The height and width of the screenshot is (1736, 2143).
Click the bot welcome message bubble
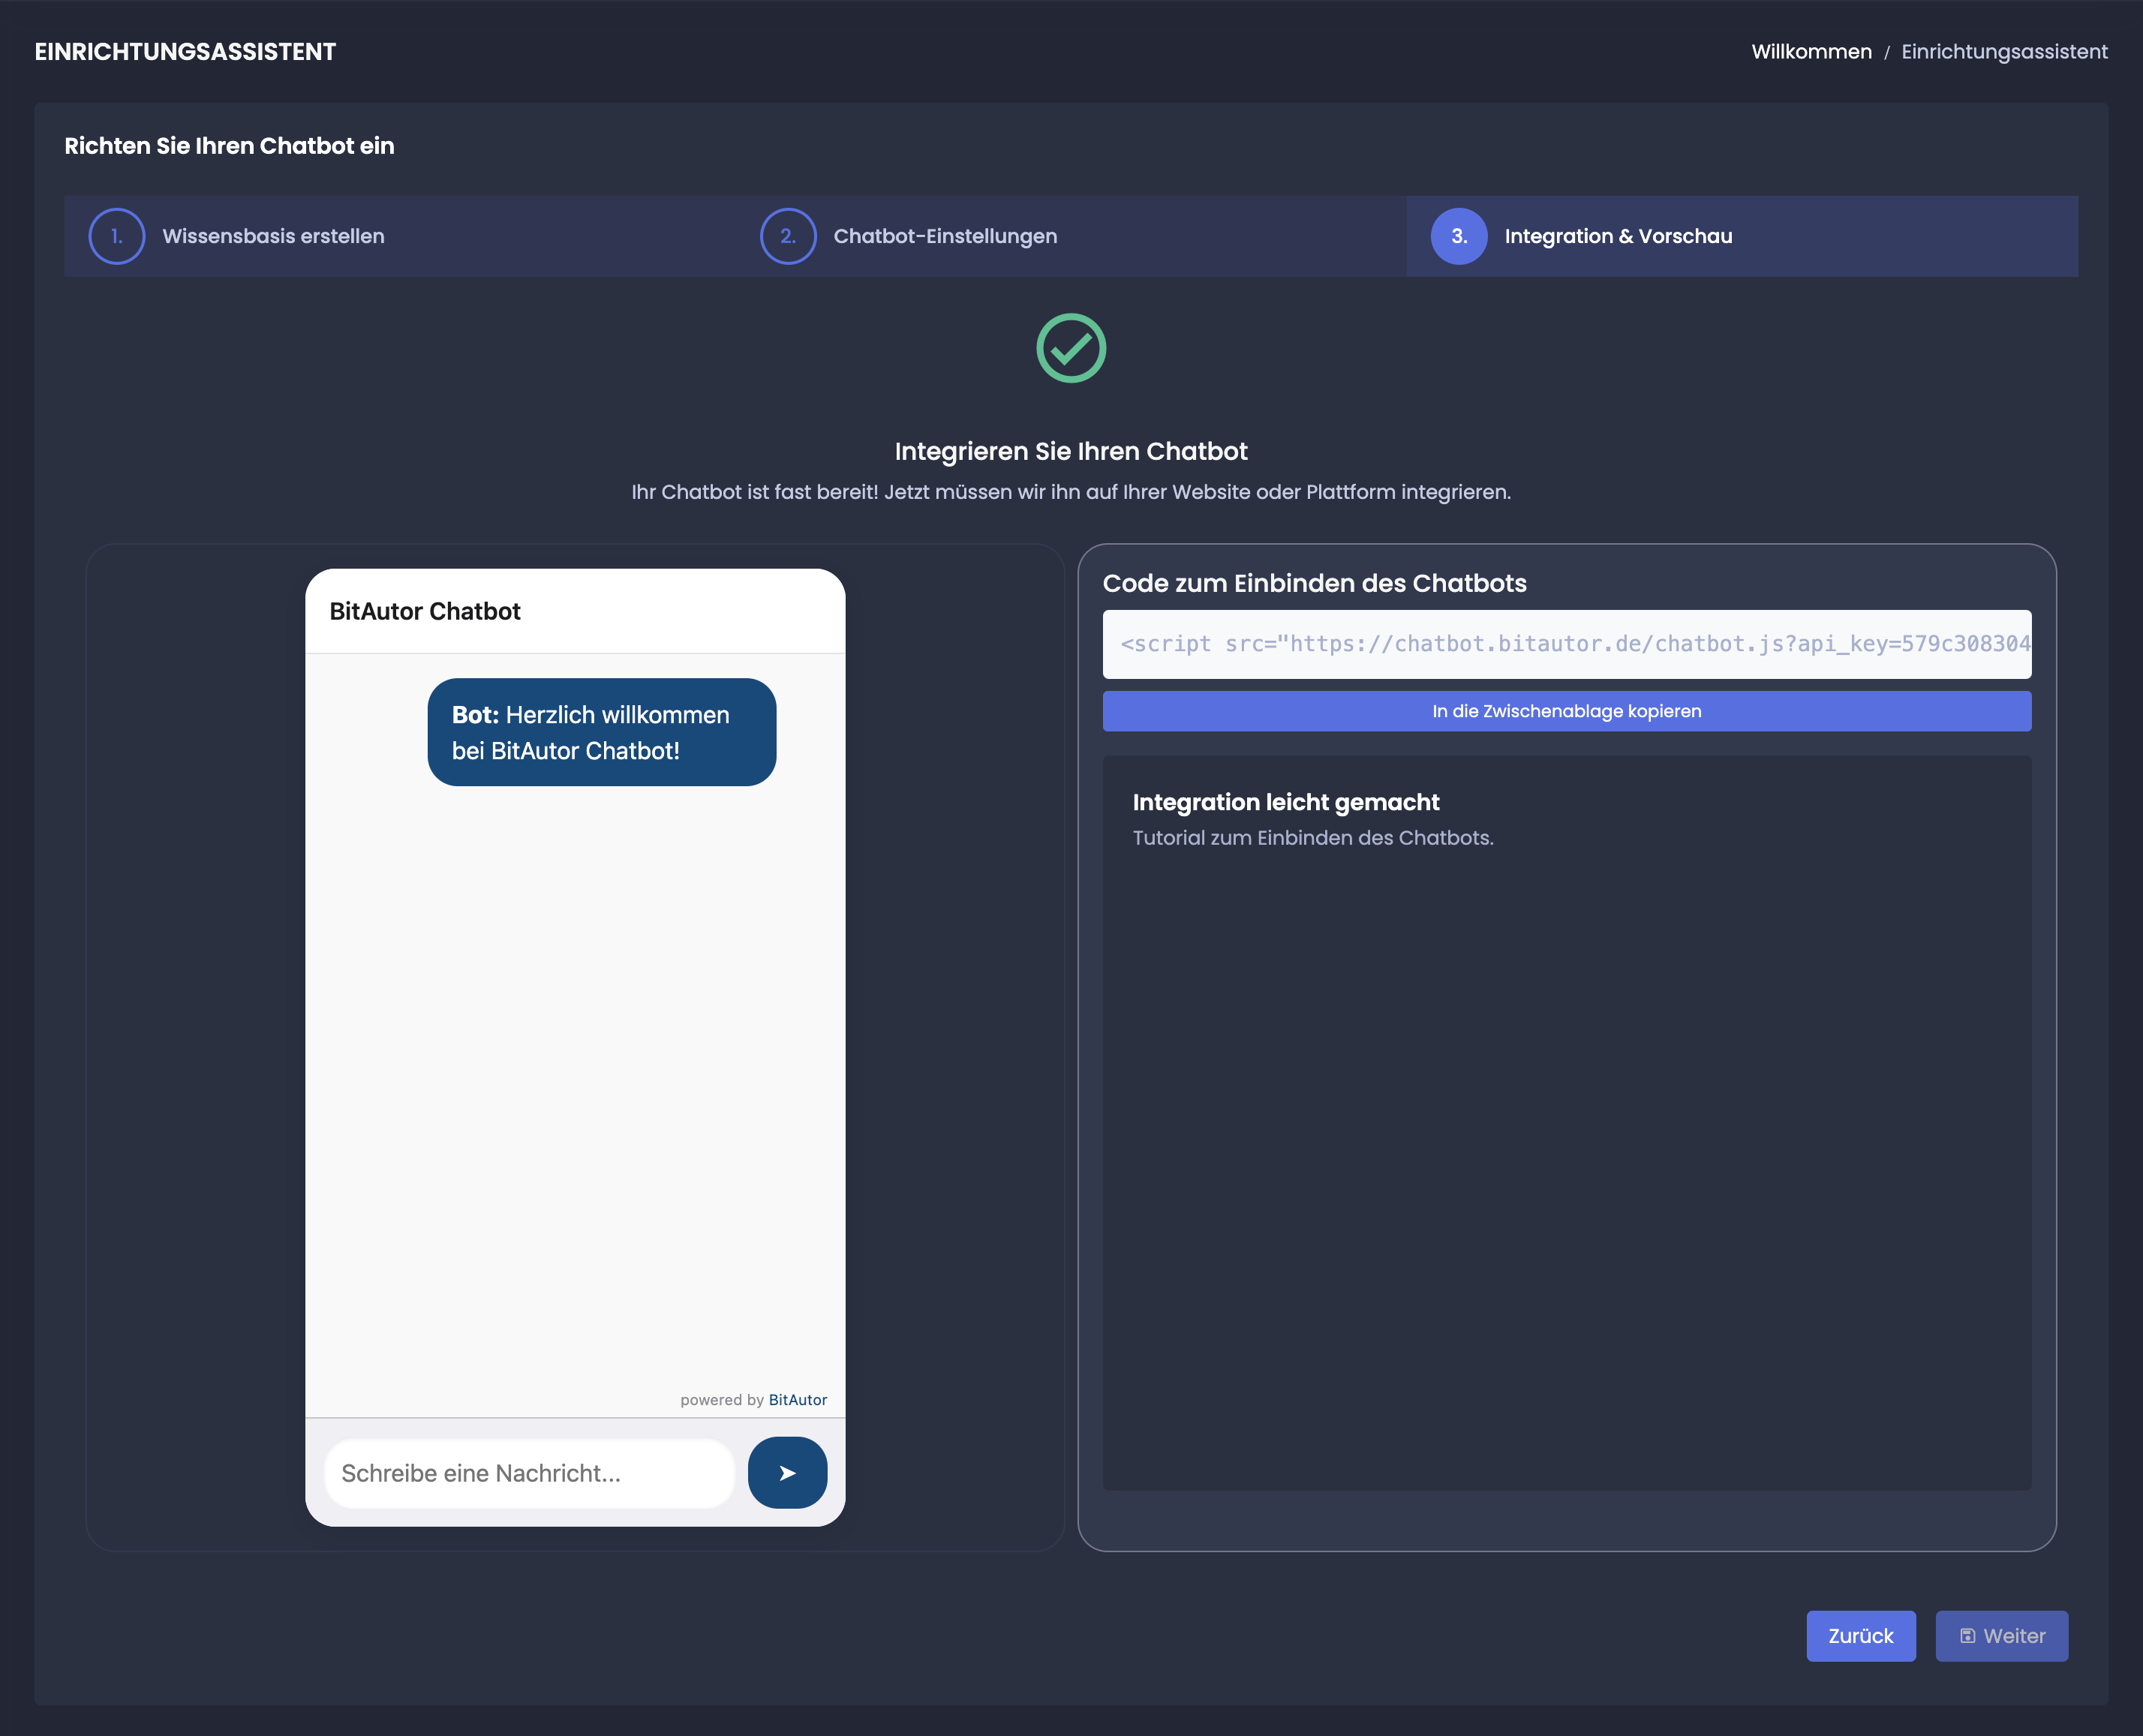click(x=601, y=732)
